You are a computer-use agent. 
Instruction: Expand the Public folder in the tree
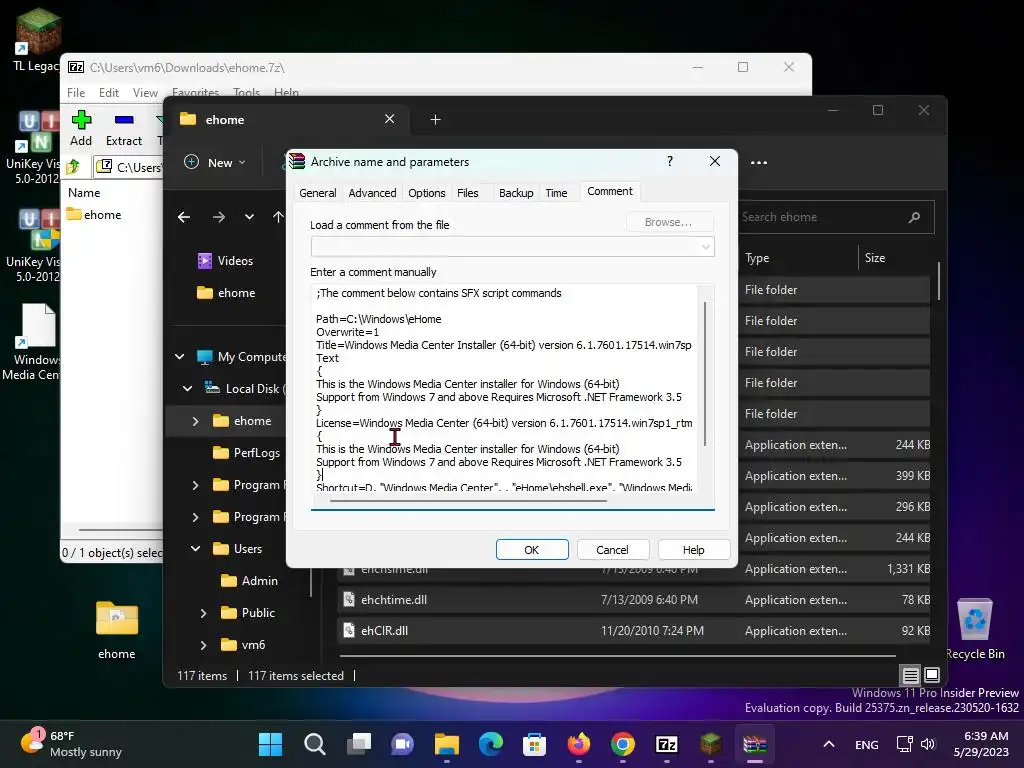coord(203,613)
